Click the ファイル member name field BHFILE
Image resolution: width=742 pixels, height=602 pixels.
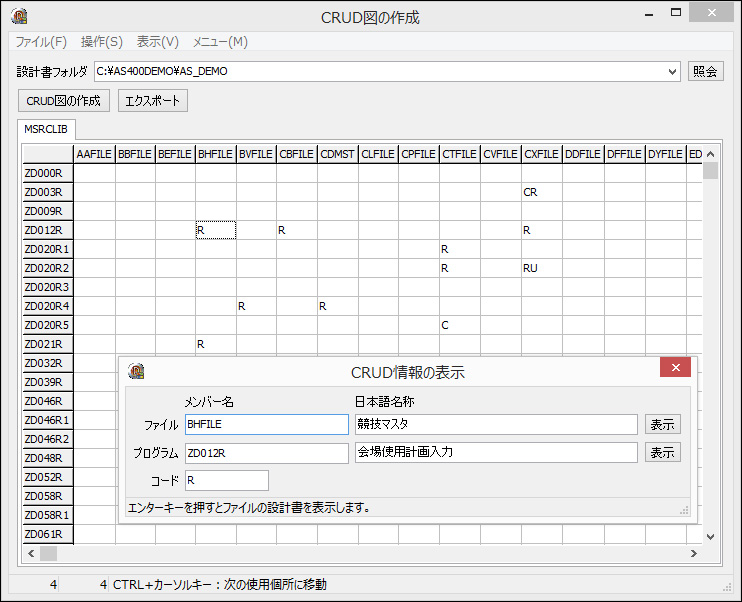[x=267, y=425]
